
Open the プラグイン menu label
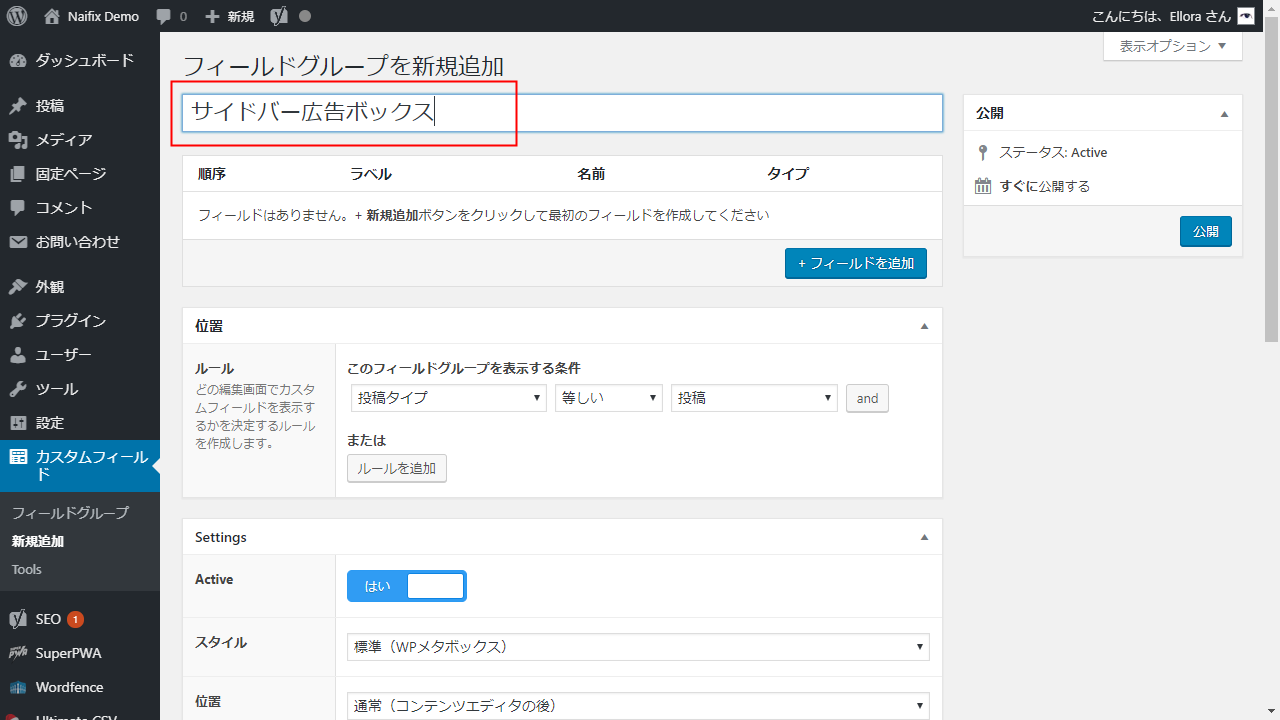click(x=71, y=321)
